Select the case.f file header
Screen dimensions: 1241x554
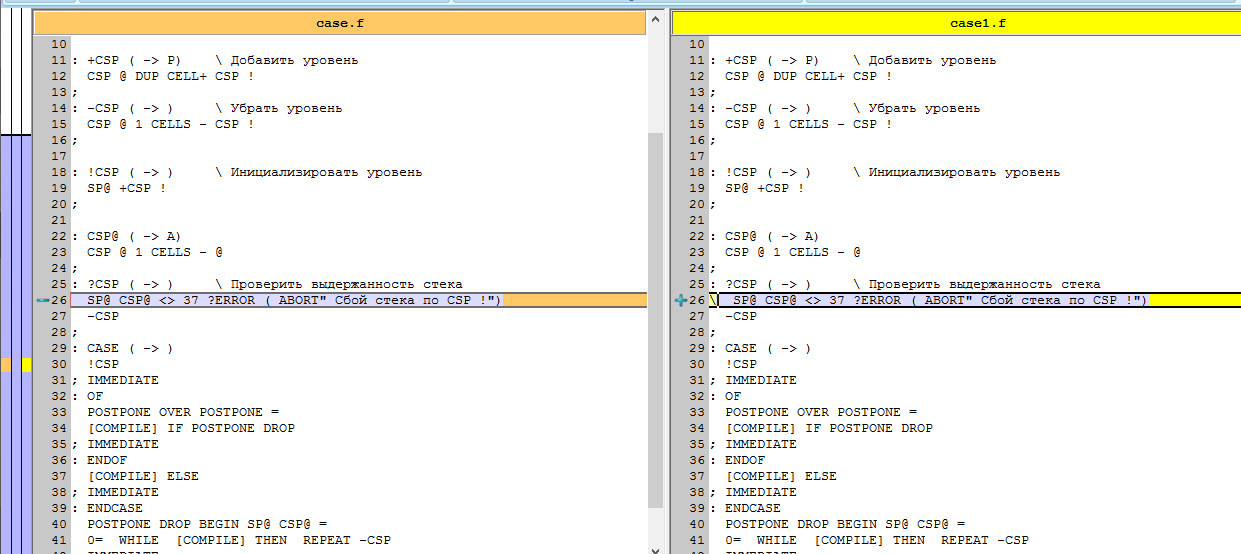pyautogui.click(x=340, y=22)
